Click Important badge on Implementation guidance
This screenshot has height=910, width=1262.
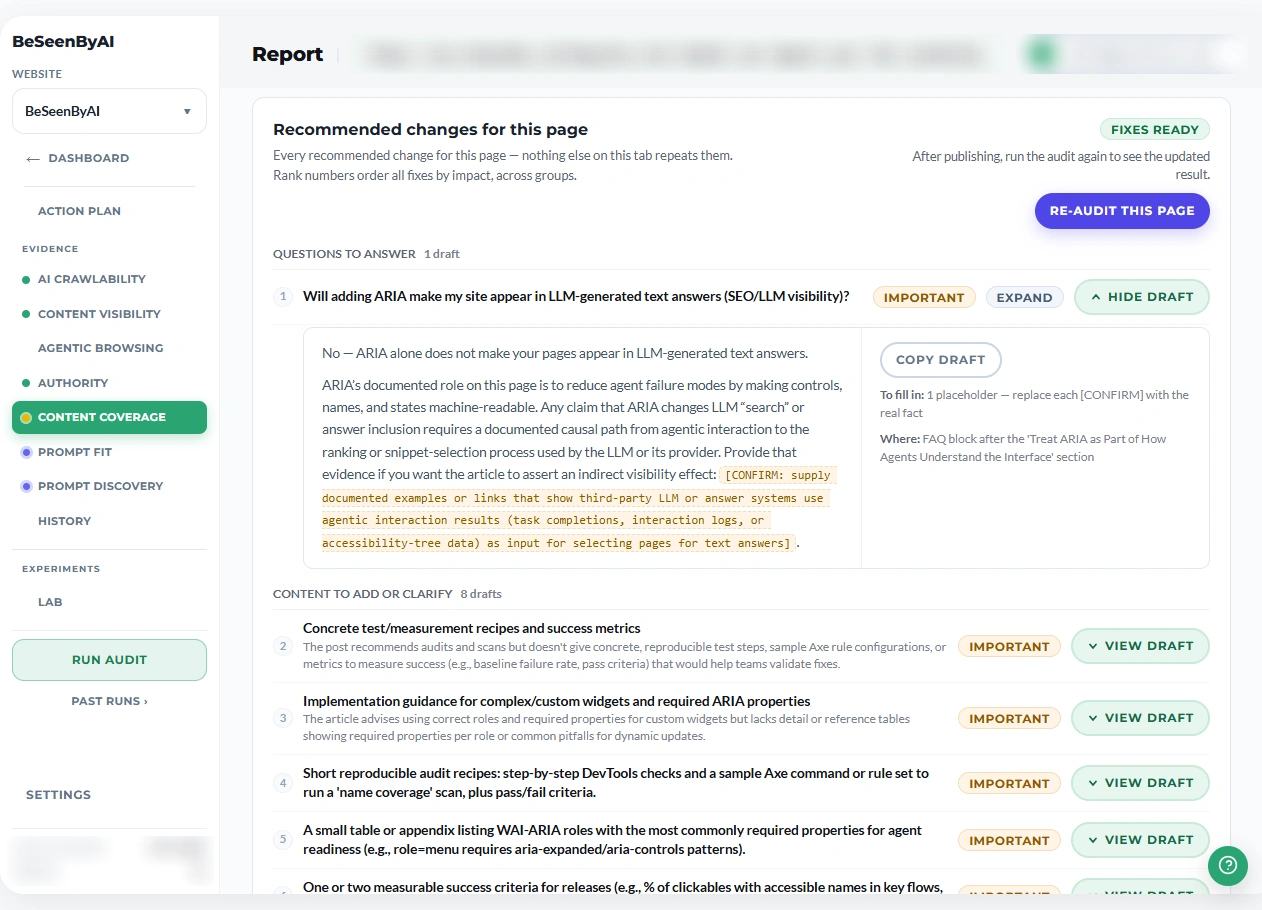[1009, 718]
